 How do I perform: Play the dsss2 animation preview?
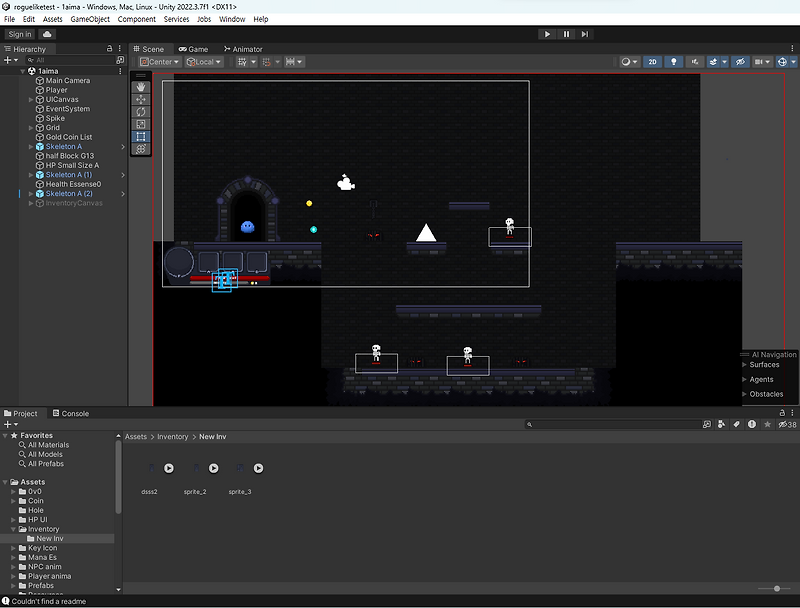coord(169,468)
